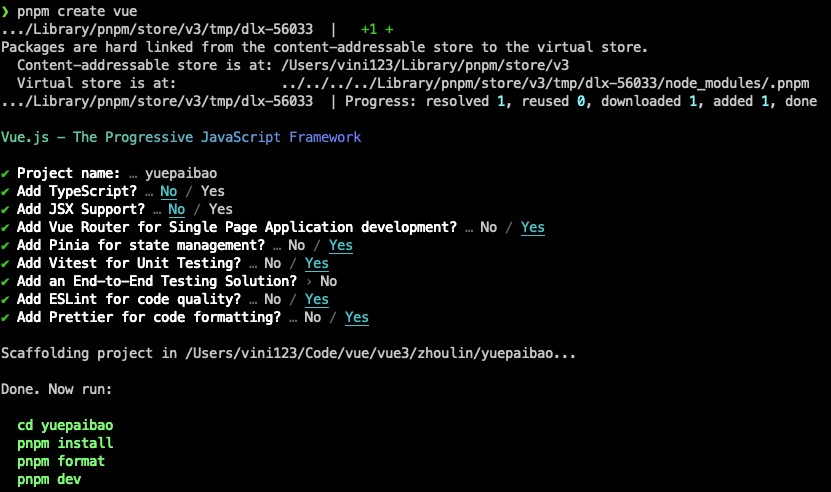The width and height of the screenshot is (831, 492).
Task: Click the content-addressable store path '/Users/vini123/Library/pnpm/store/v3'
Action: pyautogui.click(x=425, y=65)
